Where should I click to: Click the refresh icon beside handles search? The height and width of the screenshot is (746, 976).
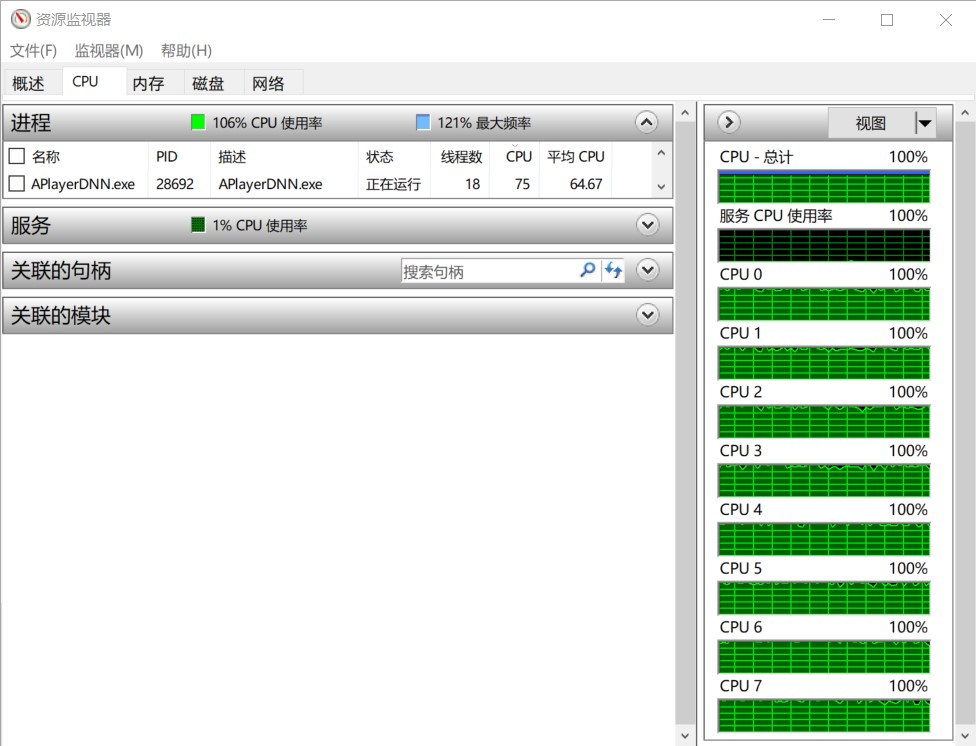613,270
